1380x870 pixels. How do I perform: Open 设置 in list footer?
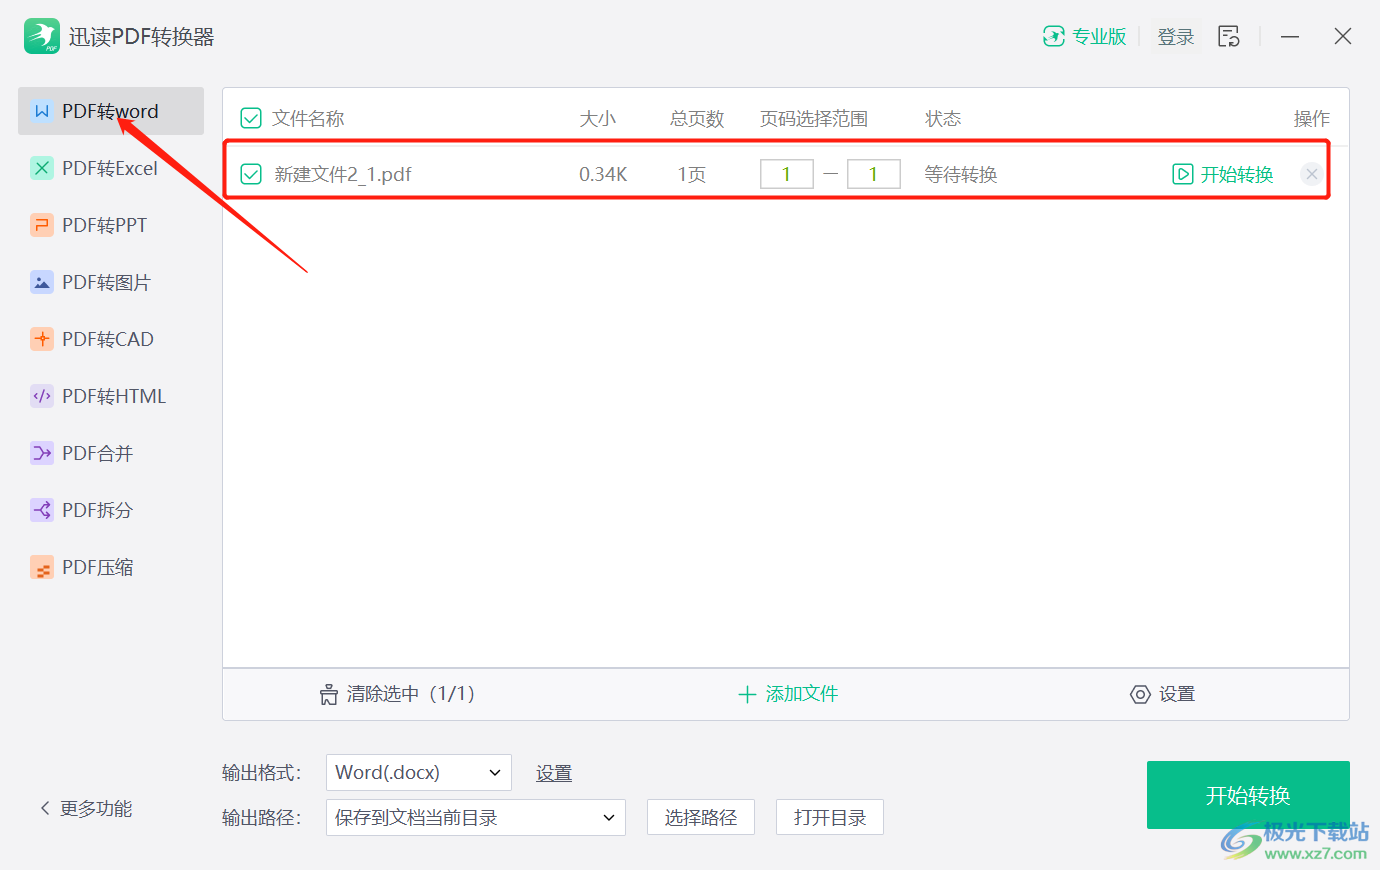tap(1177, 694)
